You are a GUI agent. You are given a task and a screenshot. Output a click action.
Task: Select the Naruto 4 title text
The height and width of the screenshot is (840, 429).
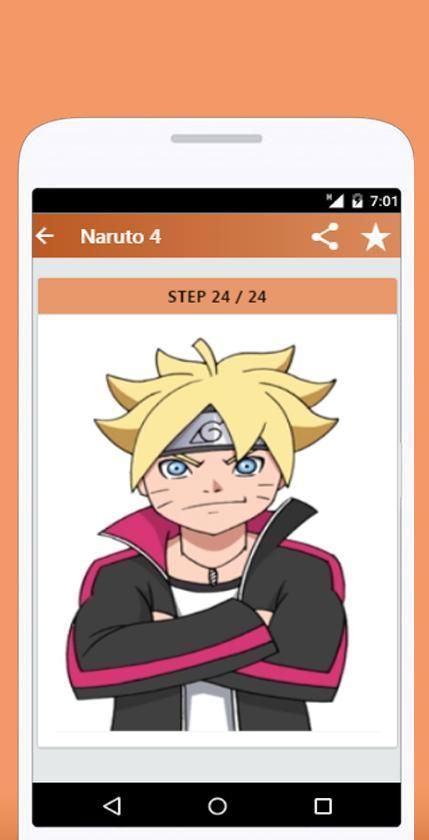[x=121, y=236]
